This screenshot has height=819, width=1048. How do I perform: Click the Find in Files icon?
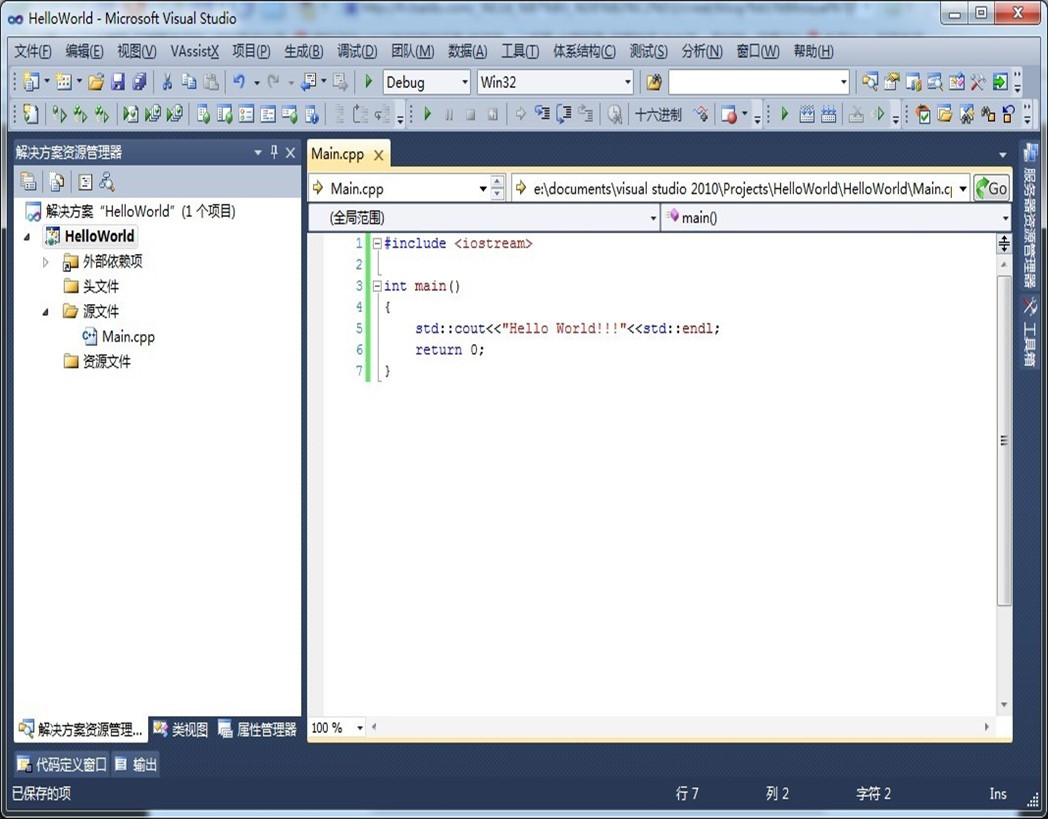click(x=654, y=82)
